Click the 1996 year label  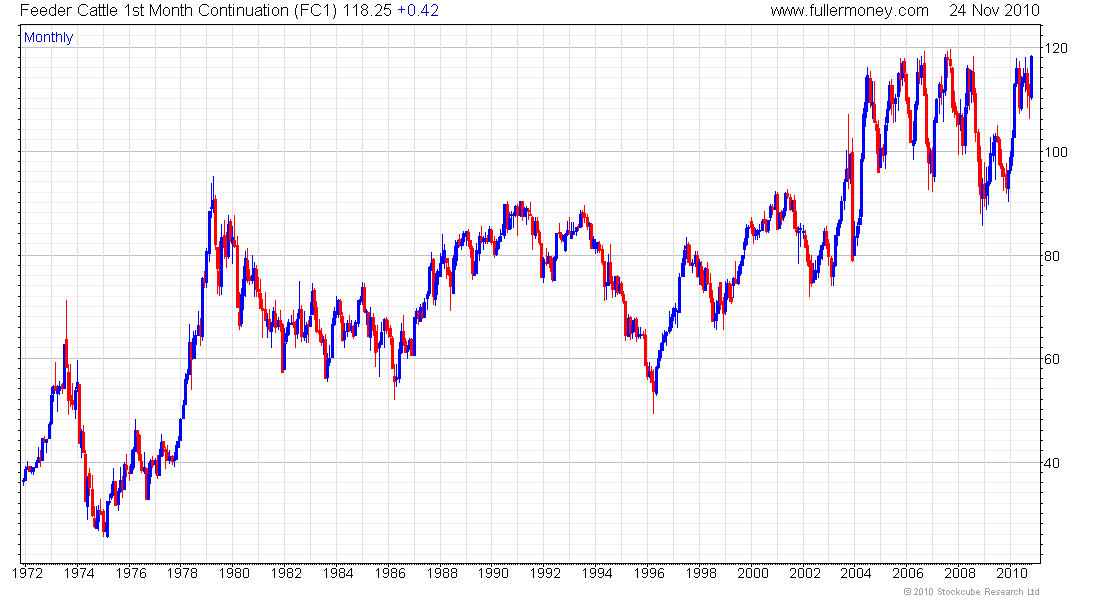(x=649, y=573)
